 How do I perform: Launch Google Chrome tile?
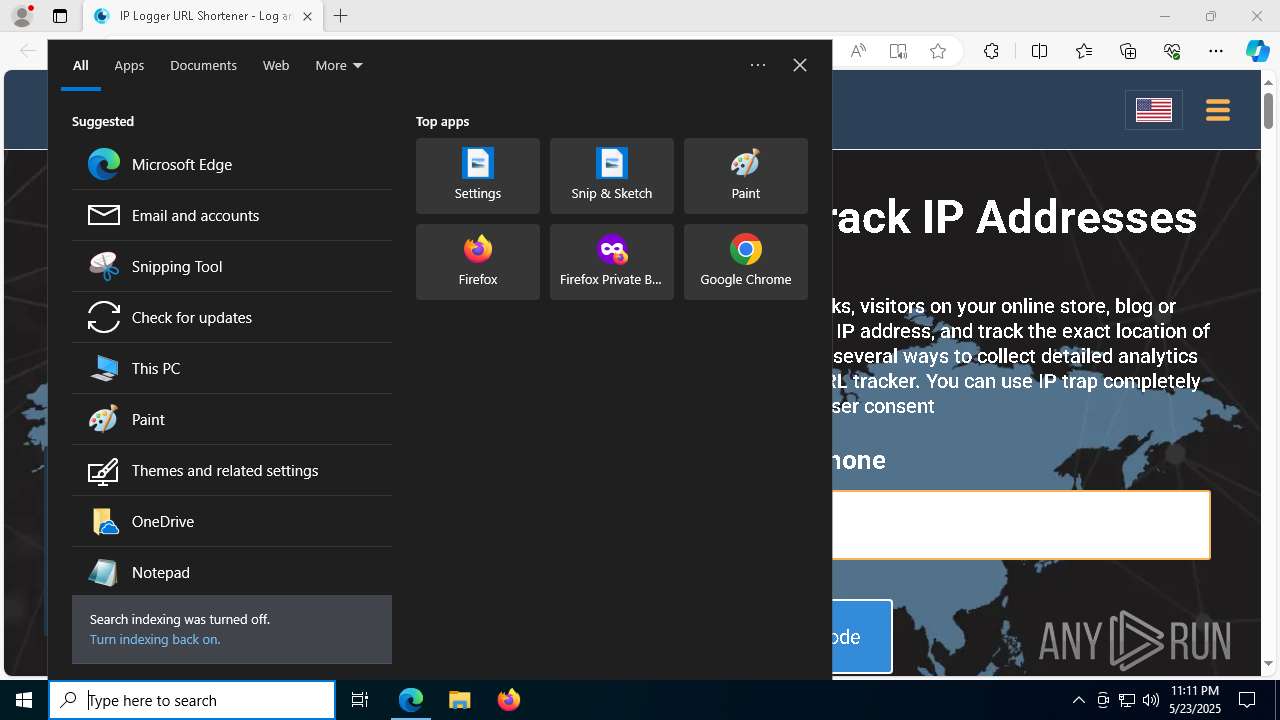pyautogui.click(x=746, y=262)
